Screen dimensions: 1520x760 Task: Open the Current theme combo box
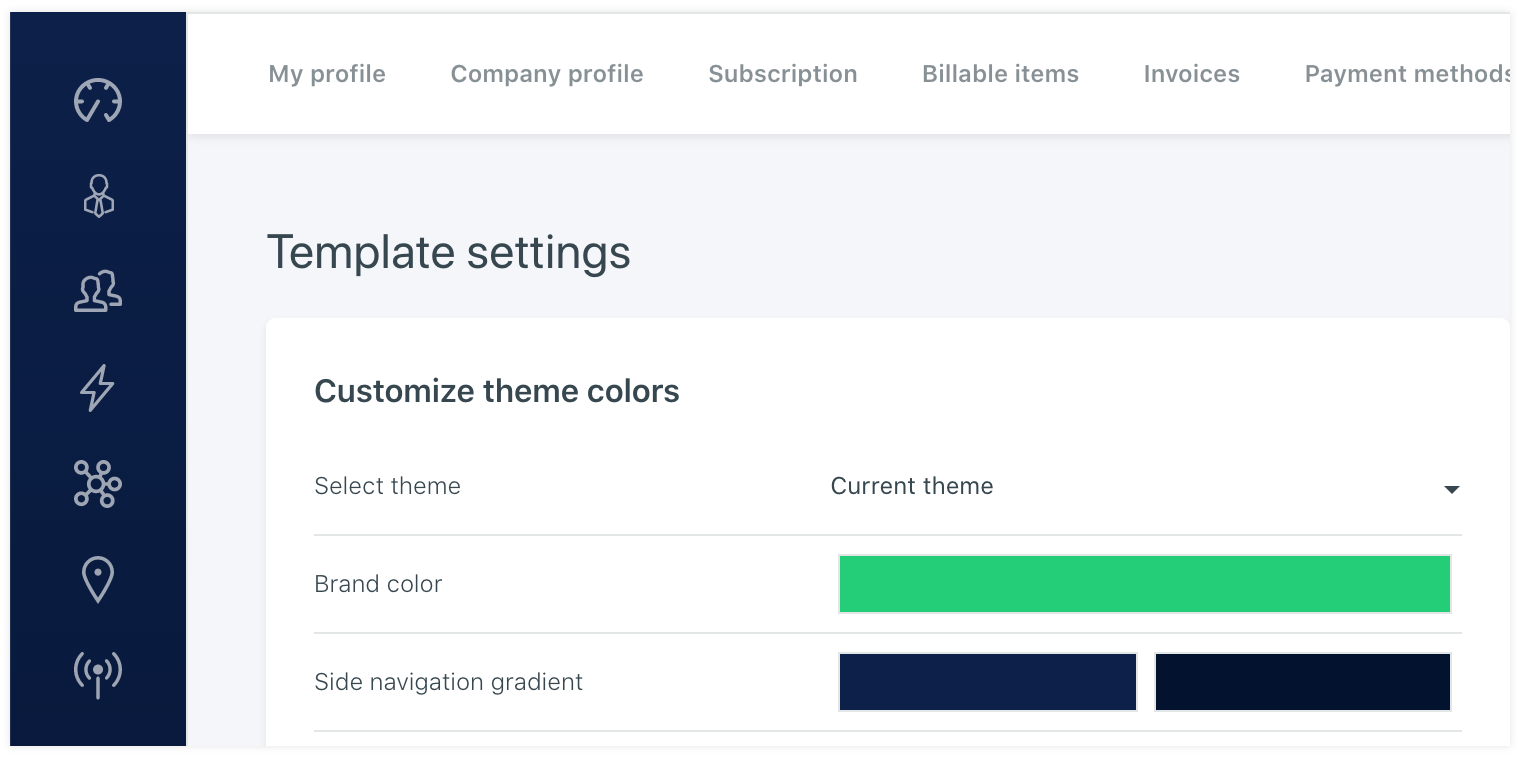1140,487
